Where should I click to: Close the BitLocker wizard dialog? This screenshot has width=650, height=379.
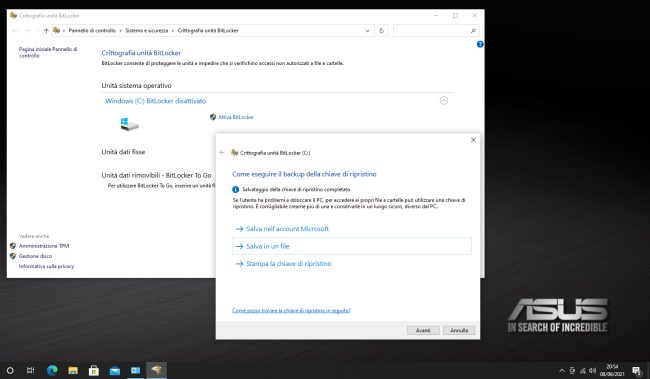473,140
